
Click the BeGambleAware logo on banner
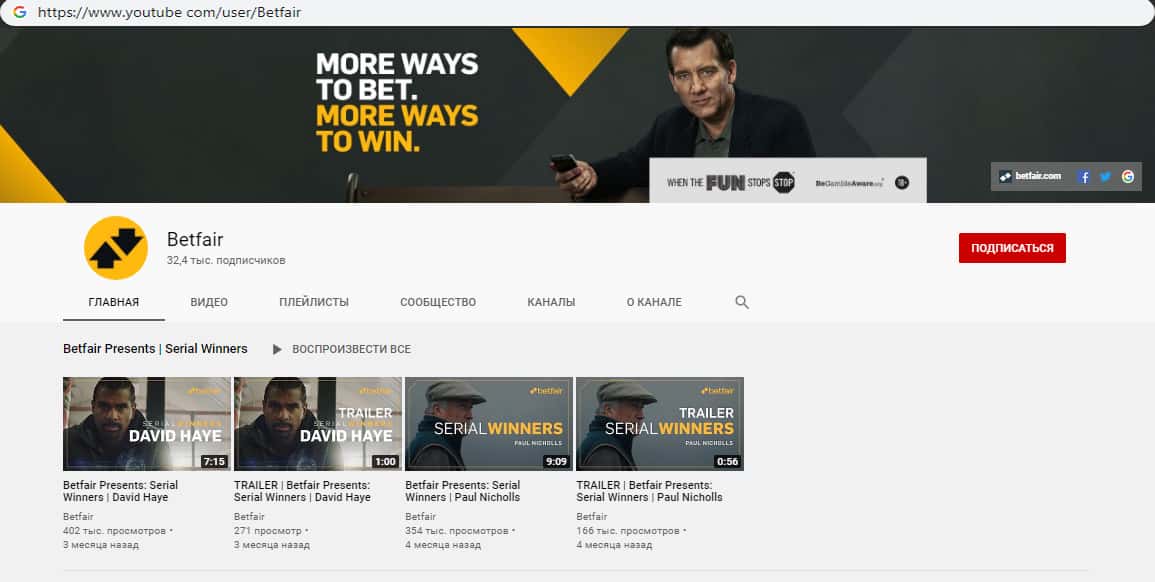(x=849, y=183)
